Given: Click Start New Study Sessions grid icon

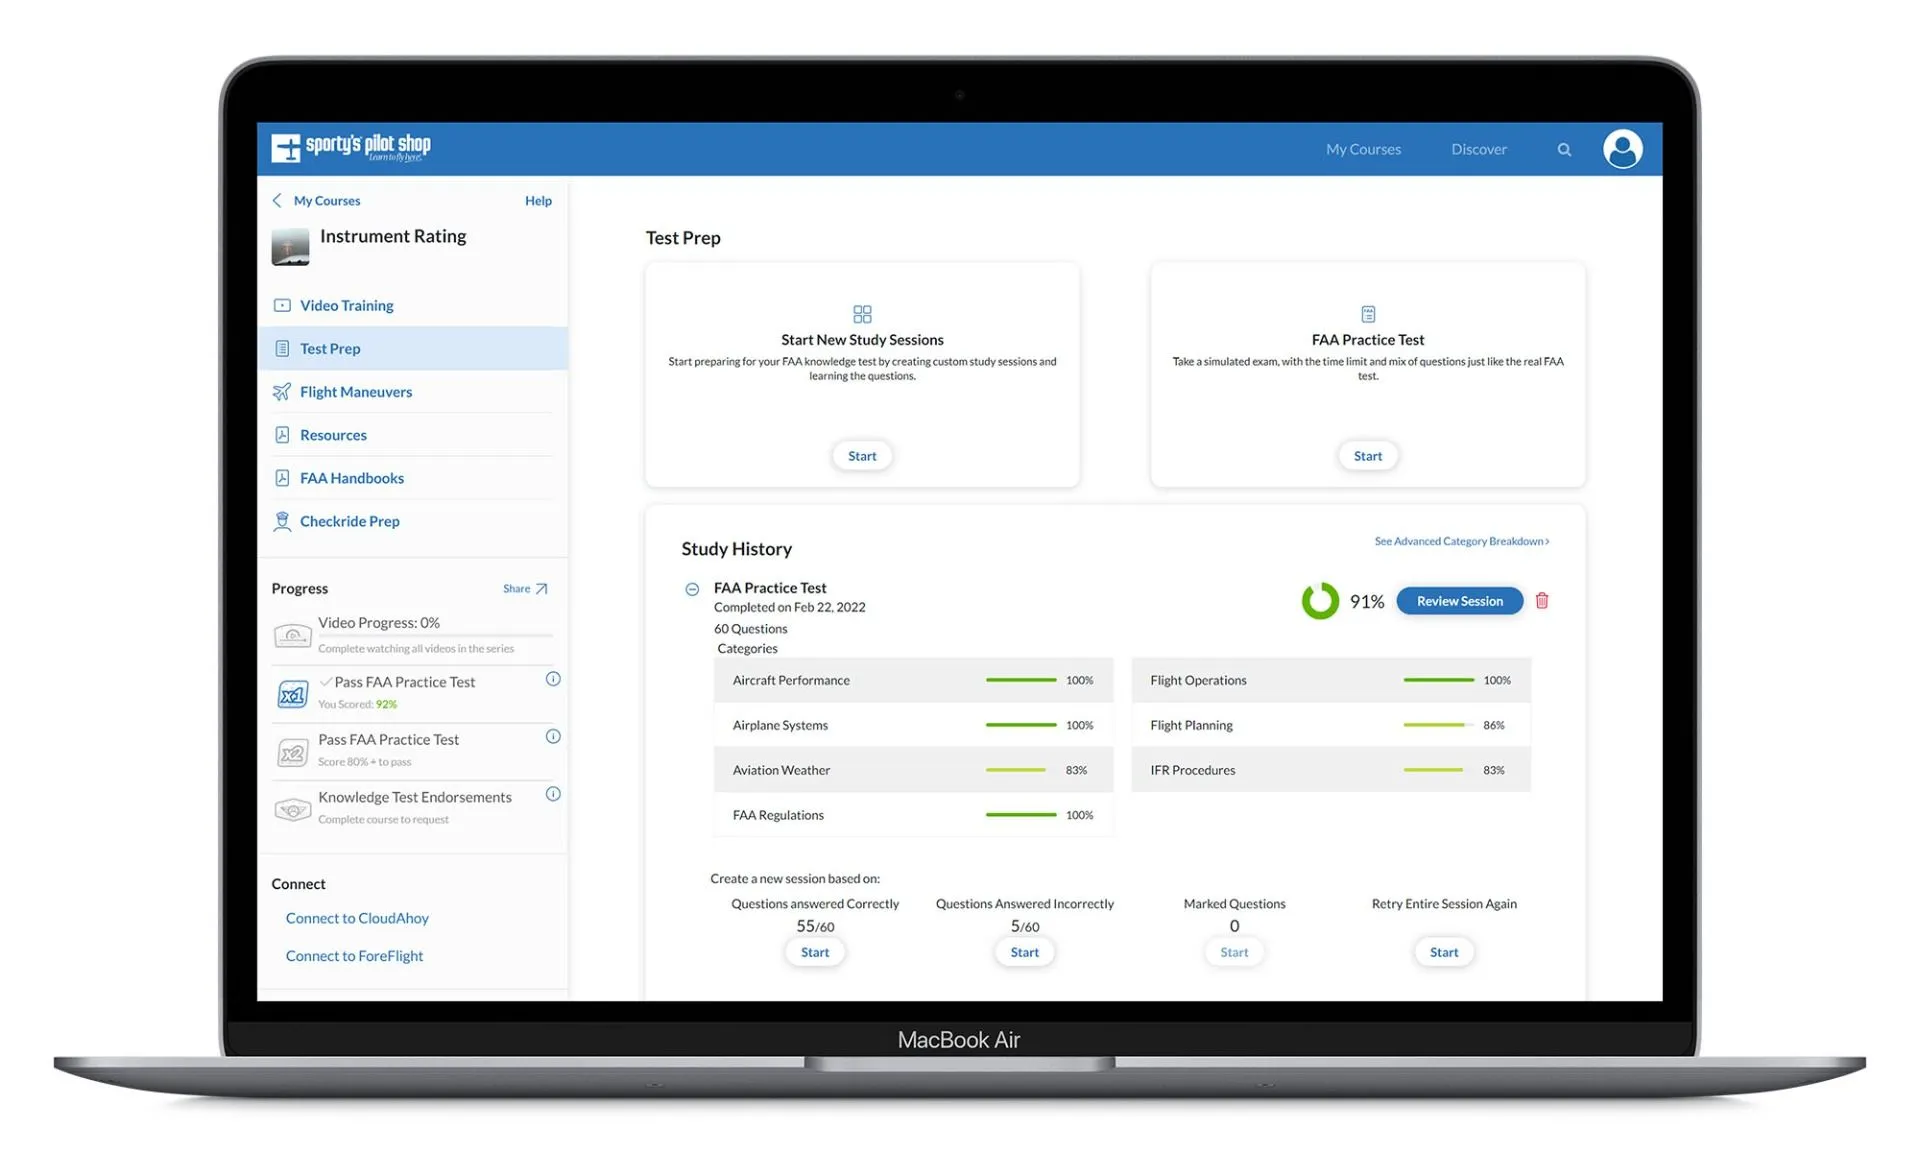Looking at the screenshot, I should [862, 314].
